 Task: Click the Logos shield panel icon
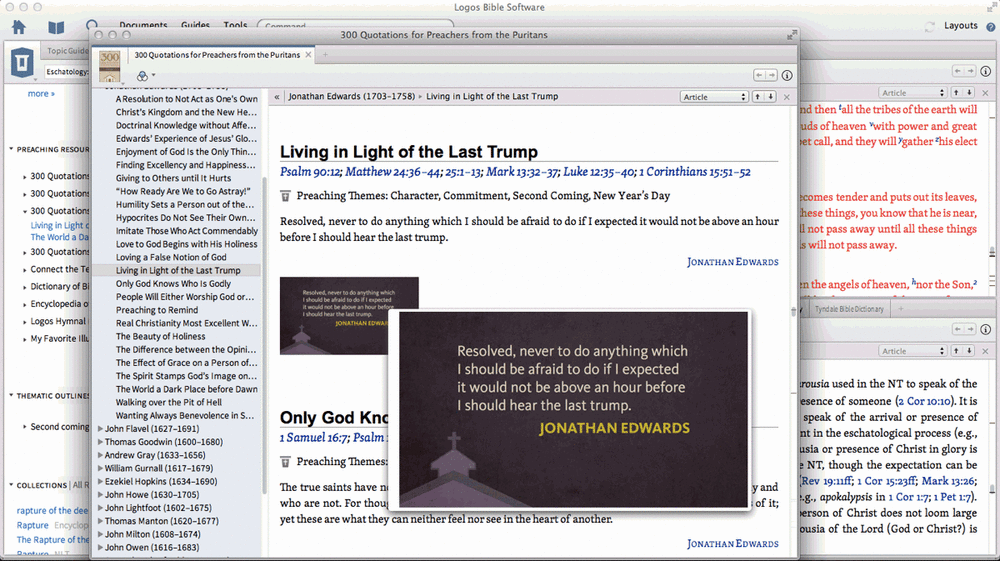tap(22, 62)
